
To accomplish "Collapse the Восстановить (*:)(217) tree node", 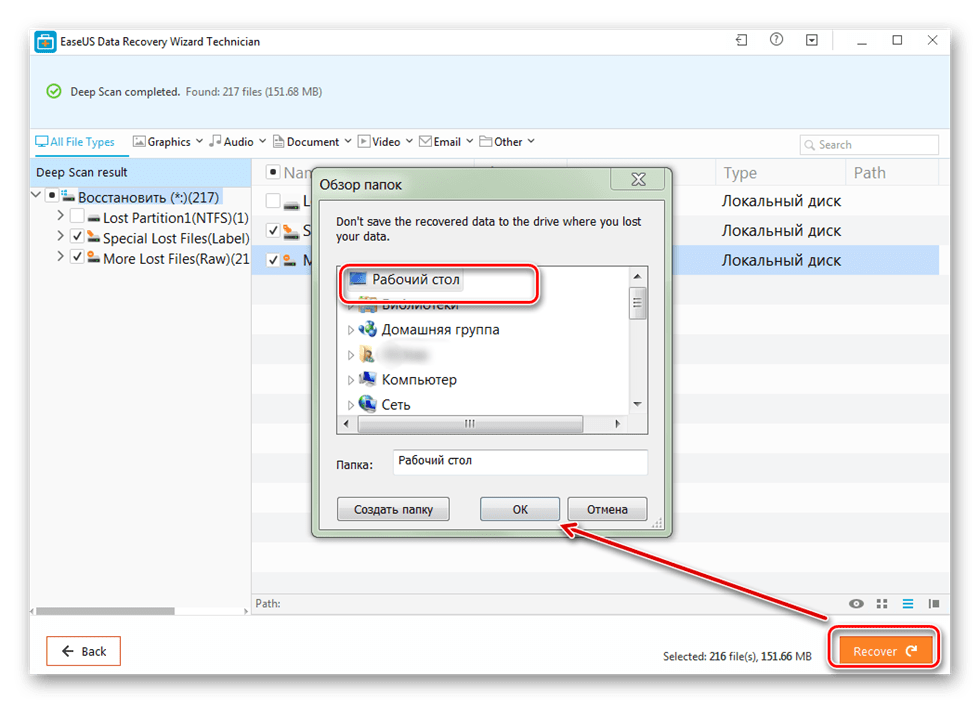I will pyautogui.click(x=36, y=196).
